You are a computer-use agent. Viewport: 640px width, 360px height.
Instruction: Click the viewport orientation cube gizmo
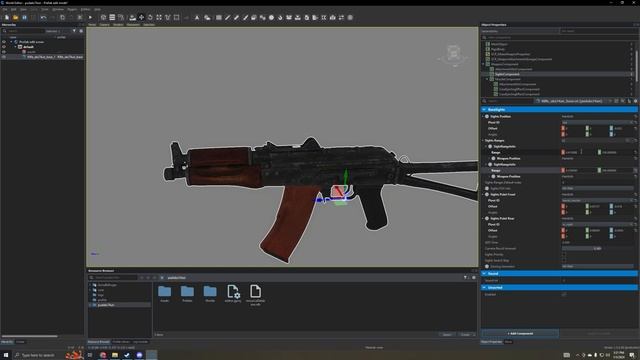pyautogui.click(x=453, y=54)
